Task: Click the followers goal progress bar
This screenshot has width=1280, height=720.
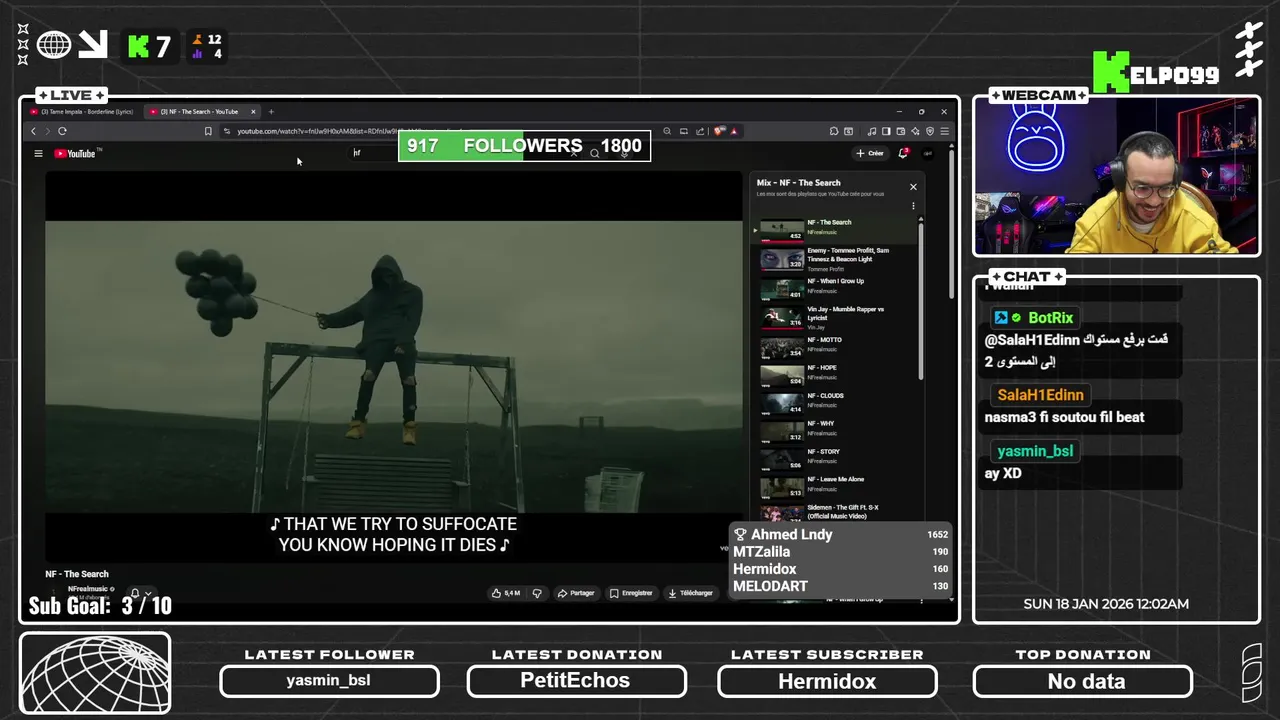Action: click(x=525, y=146)
